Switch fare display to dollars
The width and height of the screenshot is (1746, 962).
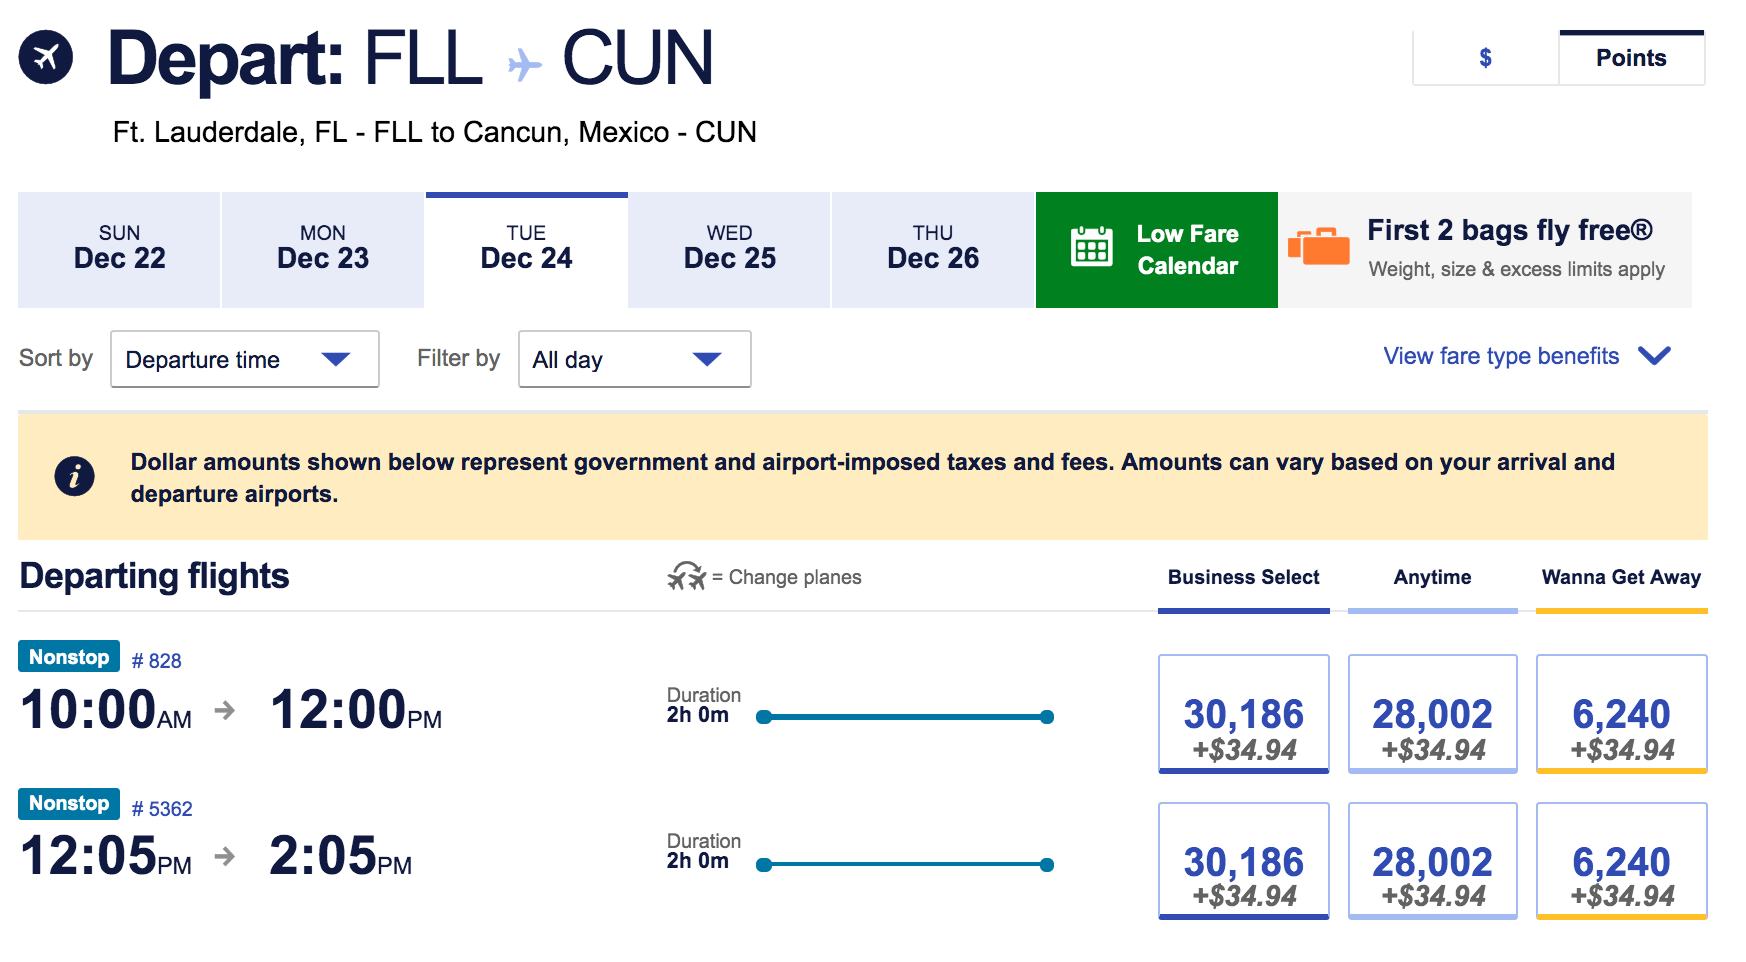(x=1485, y=58)
